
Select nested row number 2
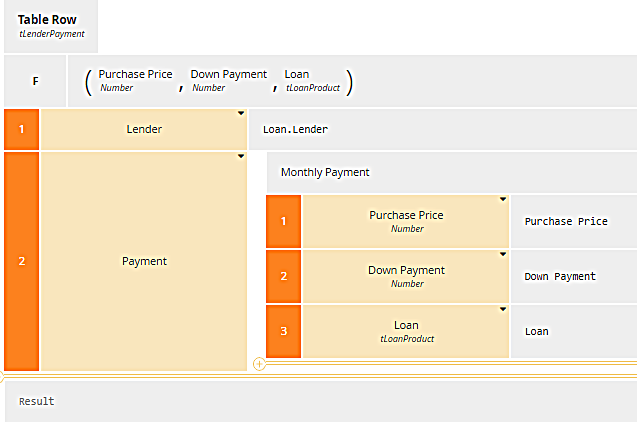click(x=283, y=276)
